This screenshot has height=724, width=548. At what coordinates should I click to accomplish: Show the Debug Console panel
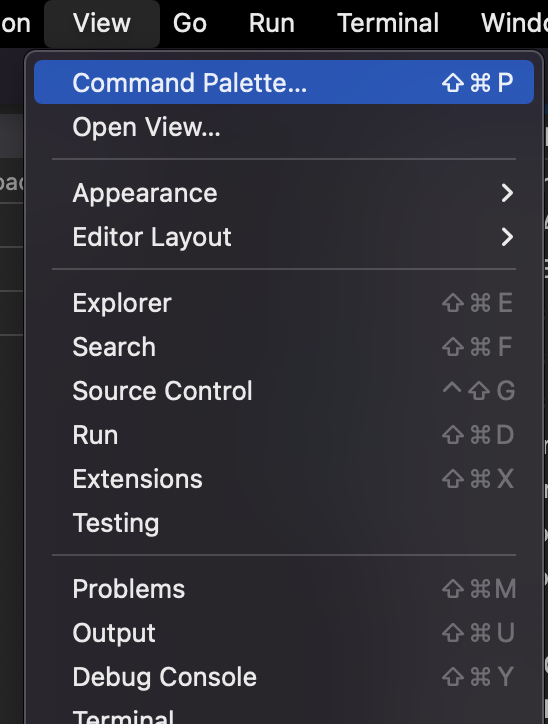tap(283, 677)
